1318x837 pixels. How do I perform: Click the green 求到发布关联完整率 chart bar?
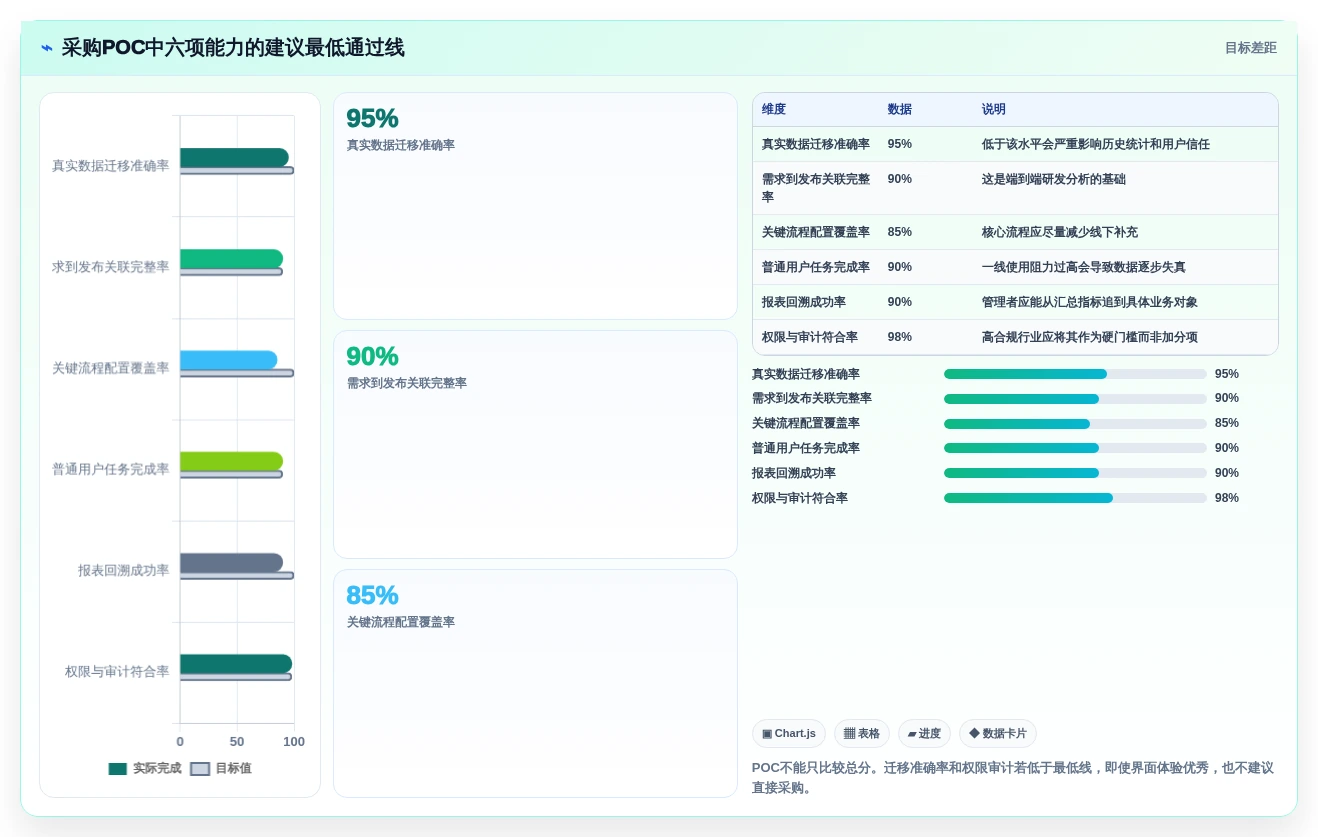(231, 259)
